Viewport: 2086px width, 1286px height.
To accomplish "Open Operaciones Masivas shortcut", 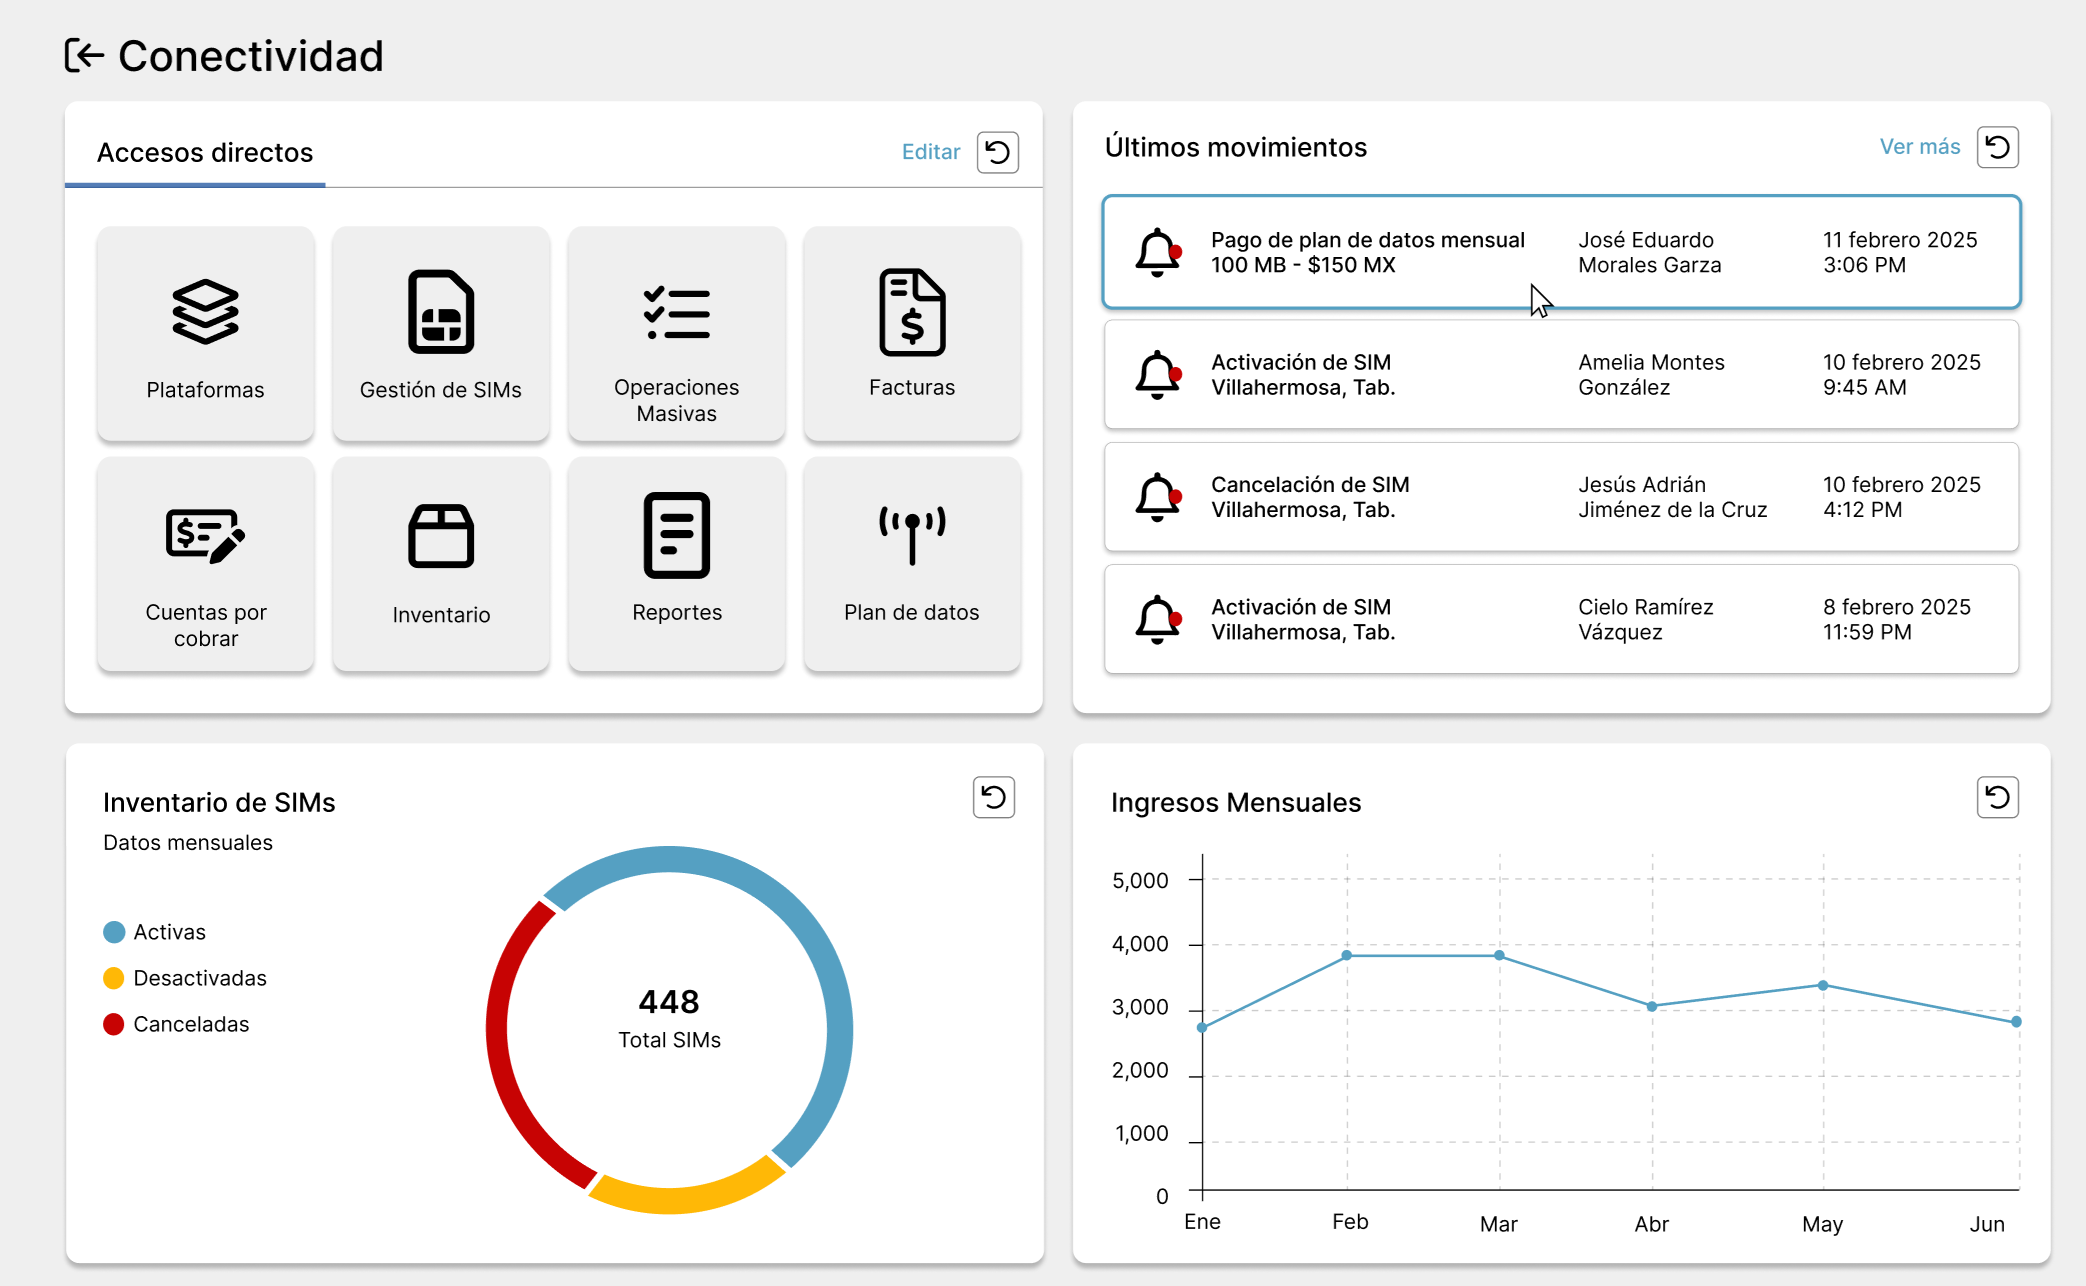I will (677, 334).
